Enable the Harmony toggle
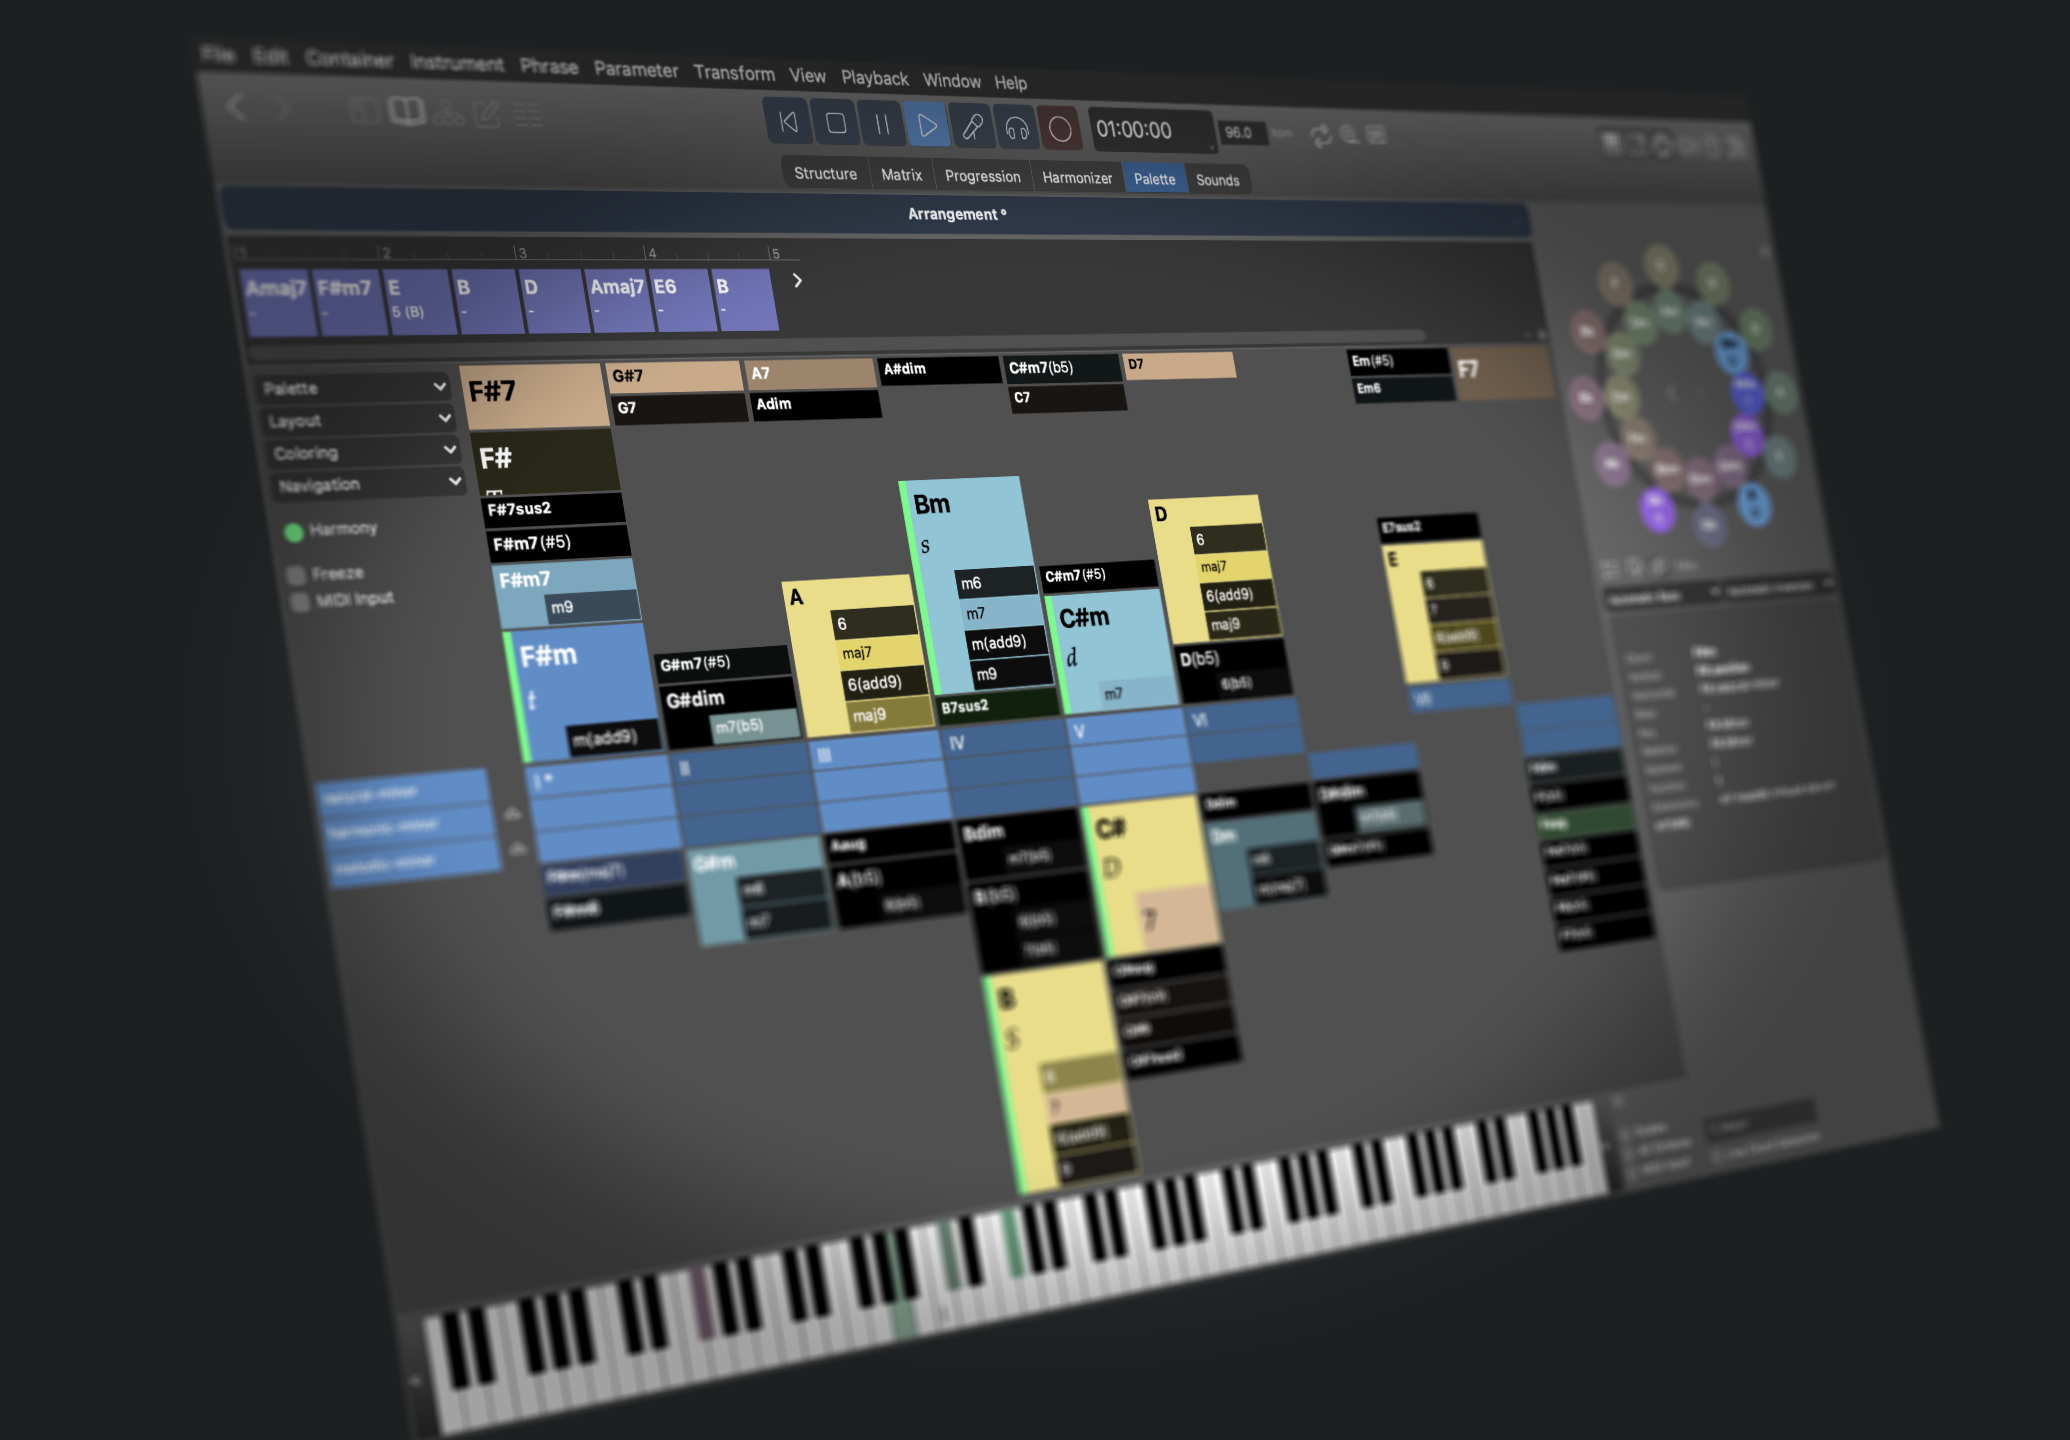This screenshot has width=2070, height=1440. coord(294,532)
